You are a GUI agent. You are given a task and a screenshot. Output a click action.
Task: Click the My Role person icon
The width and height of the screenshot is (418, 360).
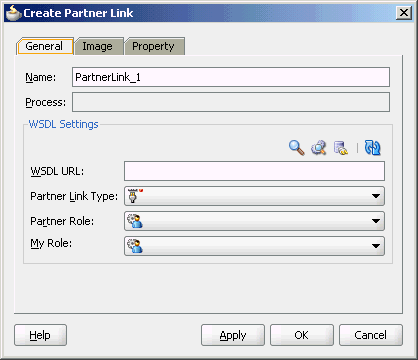click(135, 246)
